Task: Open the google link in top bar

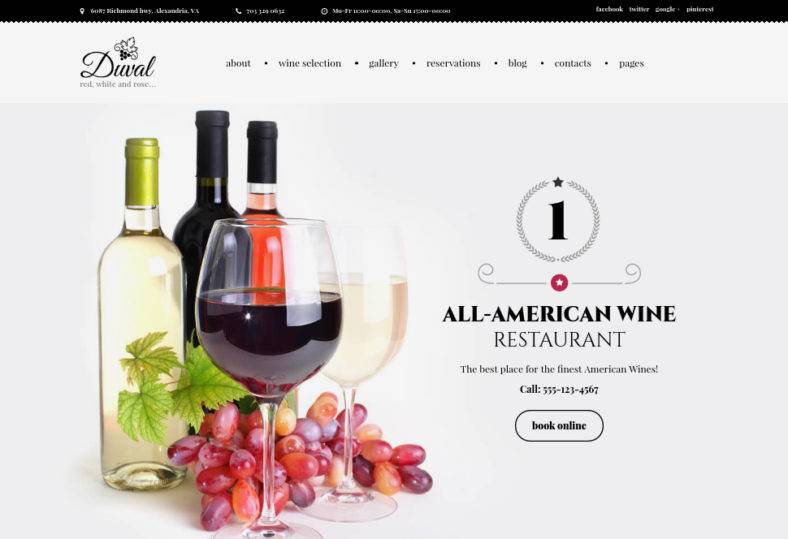Action: [665, 9]
